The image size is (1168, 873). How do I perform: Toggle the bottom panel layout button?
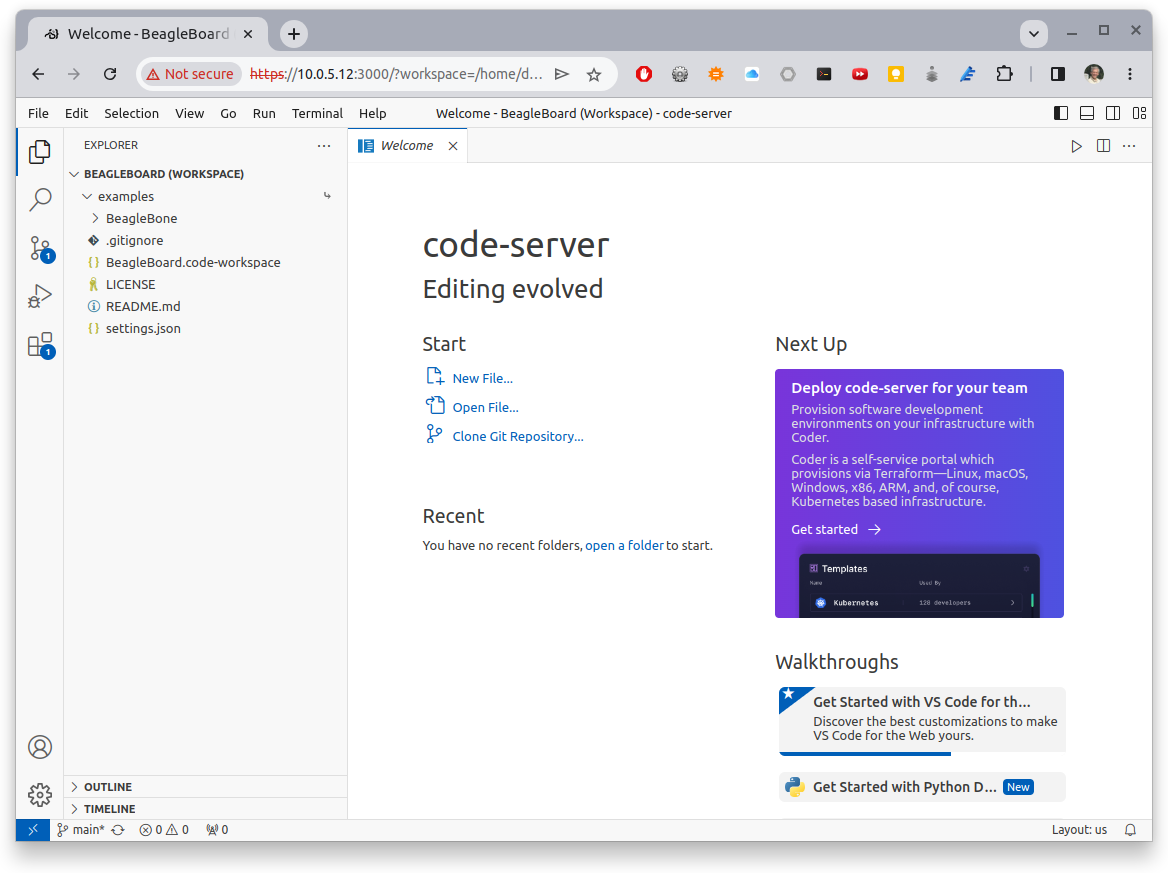click(x=1087, y=113)
